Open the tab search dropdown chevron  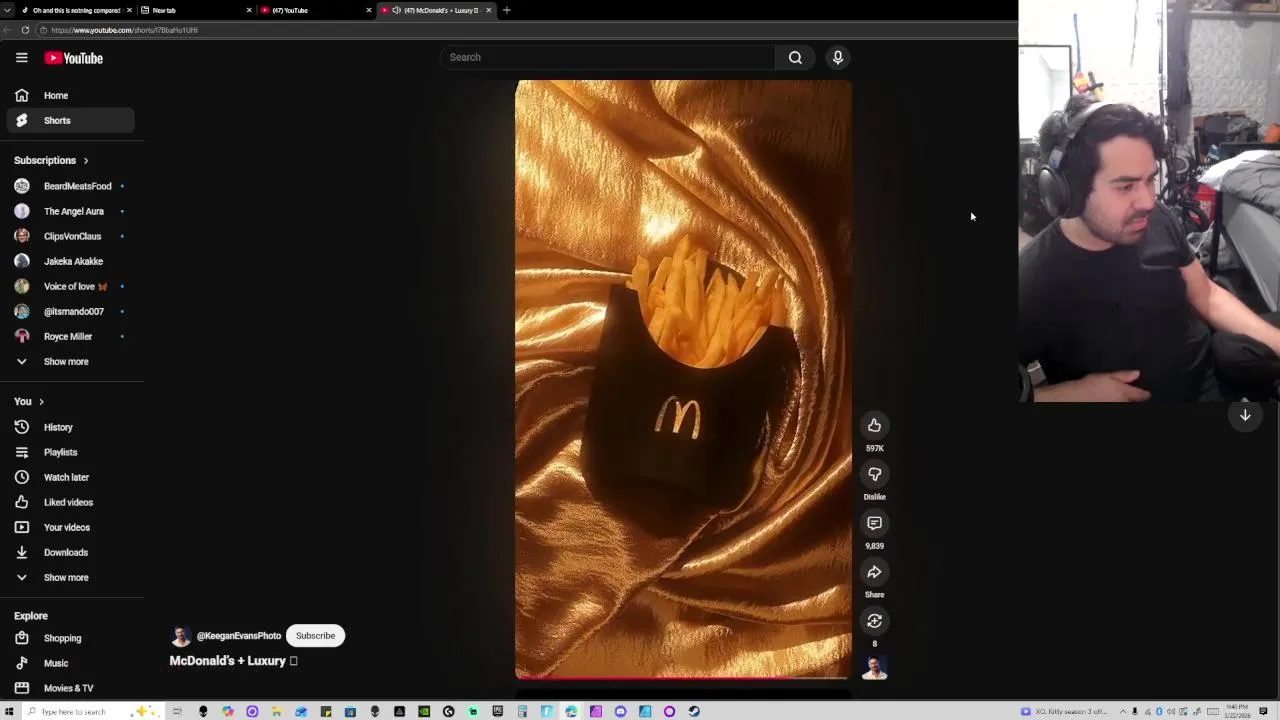8,10
